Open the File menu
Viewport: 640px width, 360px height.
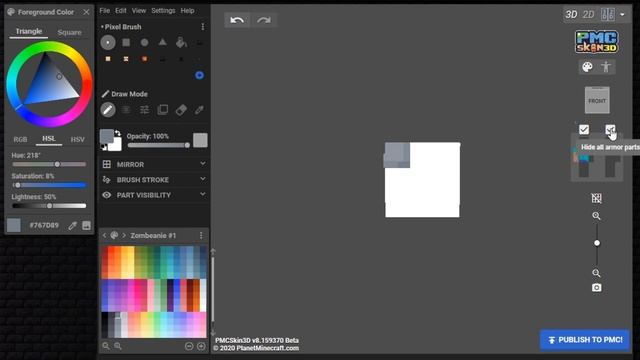[104, 11]
